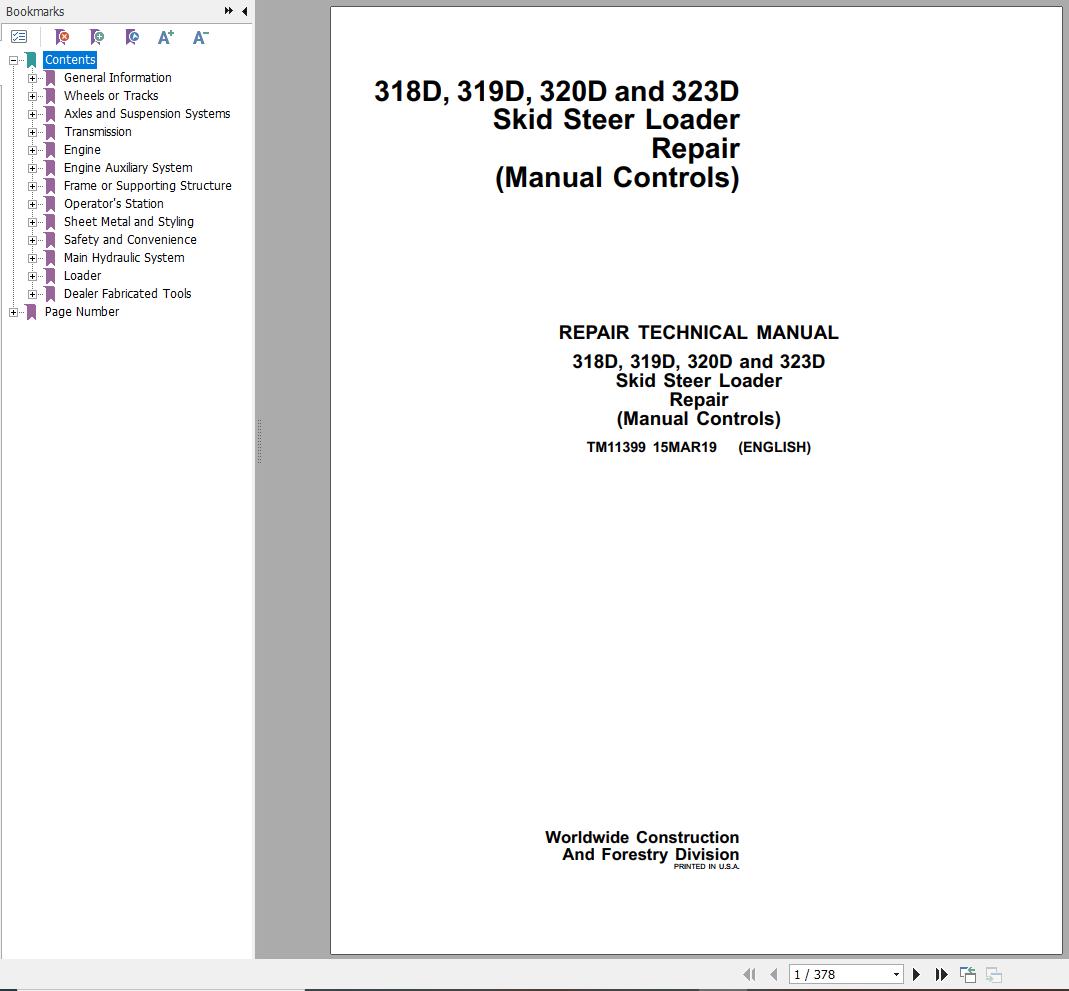Viewport: 1069px width, 991px height.
Task: Open the Dealer Fabricated Tools bookmark
Action: (x=127, y=294)
